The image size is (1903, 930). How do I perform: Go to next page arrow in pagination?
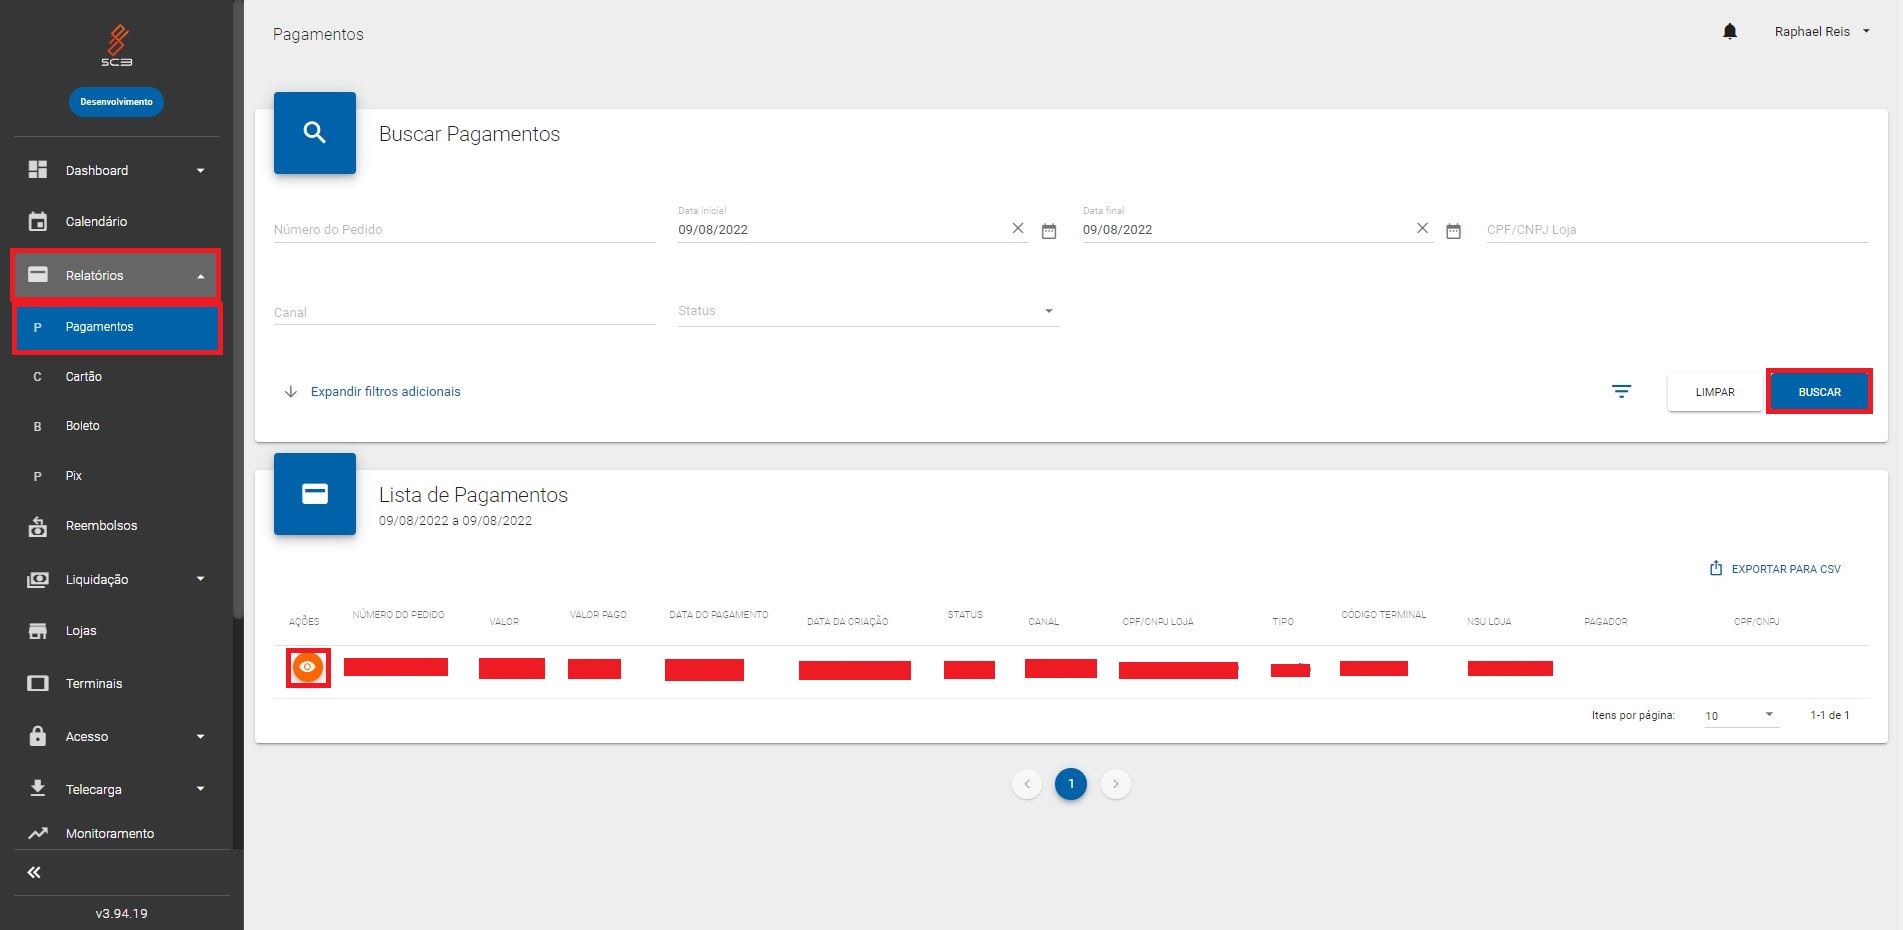[1115, 784]
